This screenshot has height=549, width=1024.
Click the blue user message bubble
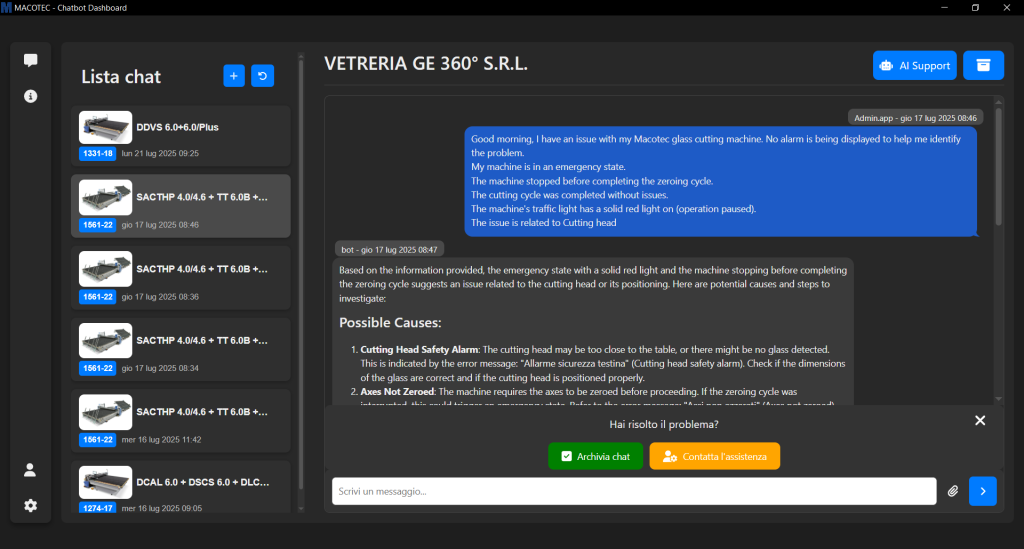coord(721,181)
